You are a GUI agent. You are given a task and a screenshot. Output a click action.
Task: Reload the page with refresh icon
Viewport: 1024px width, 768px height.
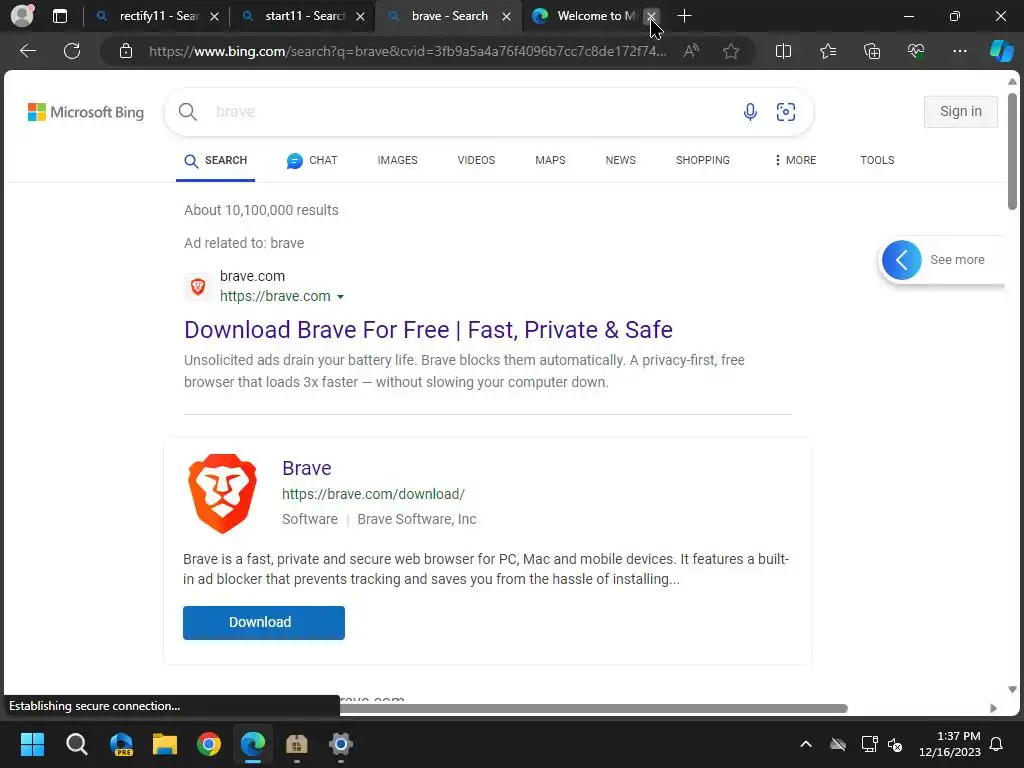click(x=72, y=51)
